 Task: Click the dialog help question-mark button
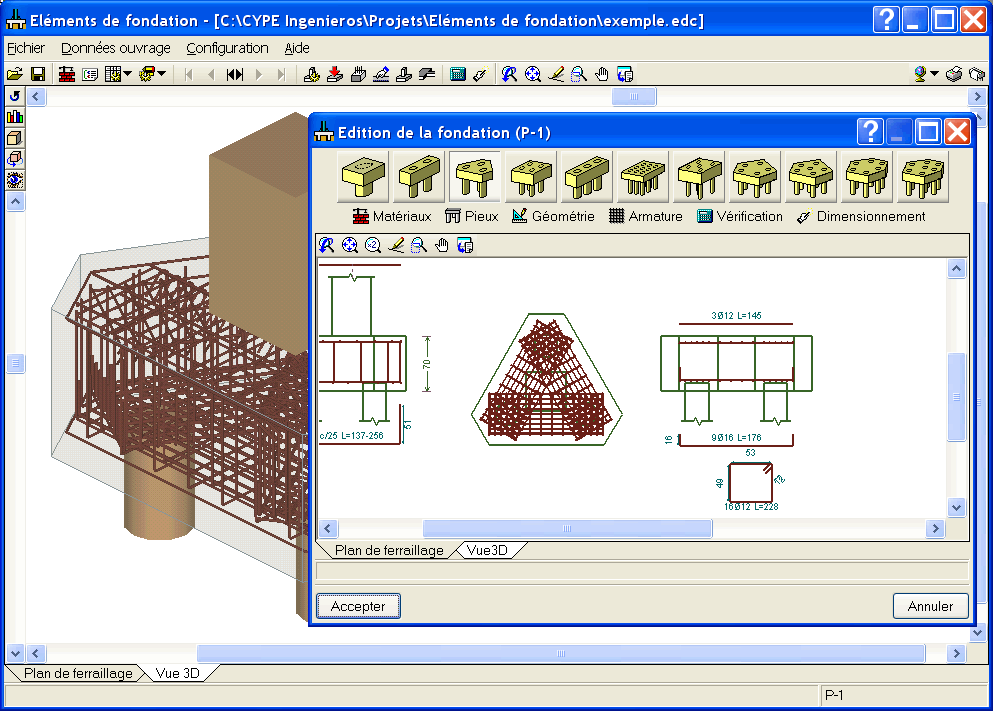pyautogui.click(x=870, y=132)
